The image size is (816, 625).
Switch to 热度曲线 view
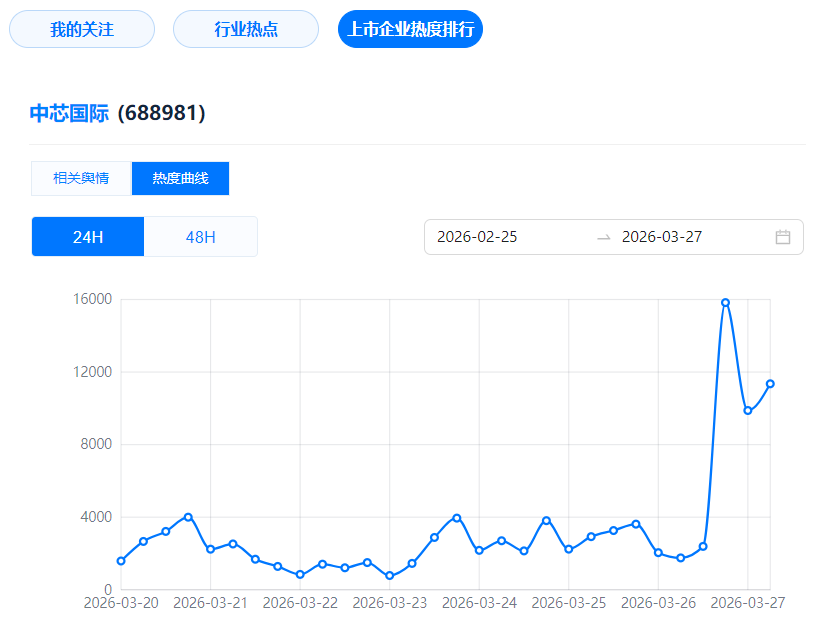pyautogui.click(x=180, y=178)
